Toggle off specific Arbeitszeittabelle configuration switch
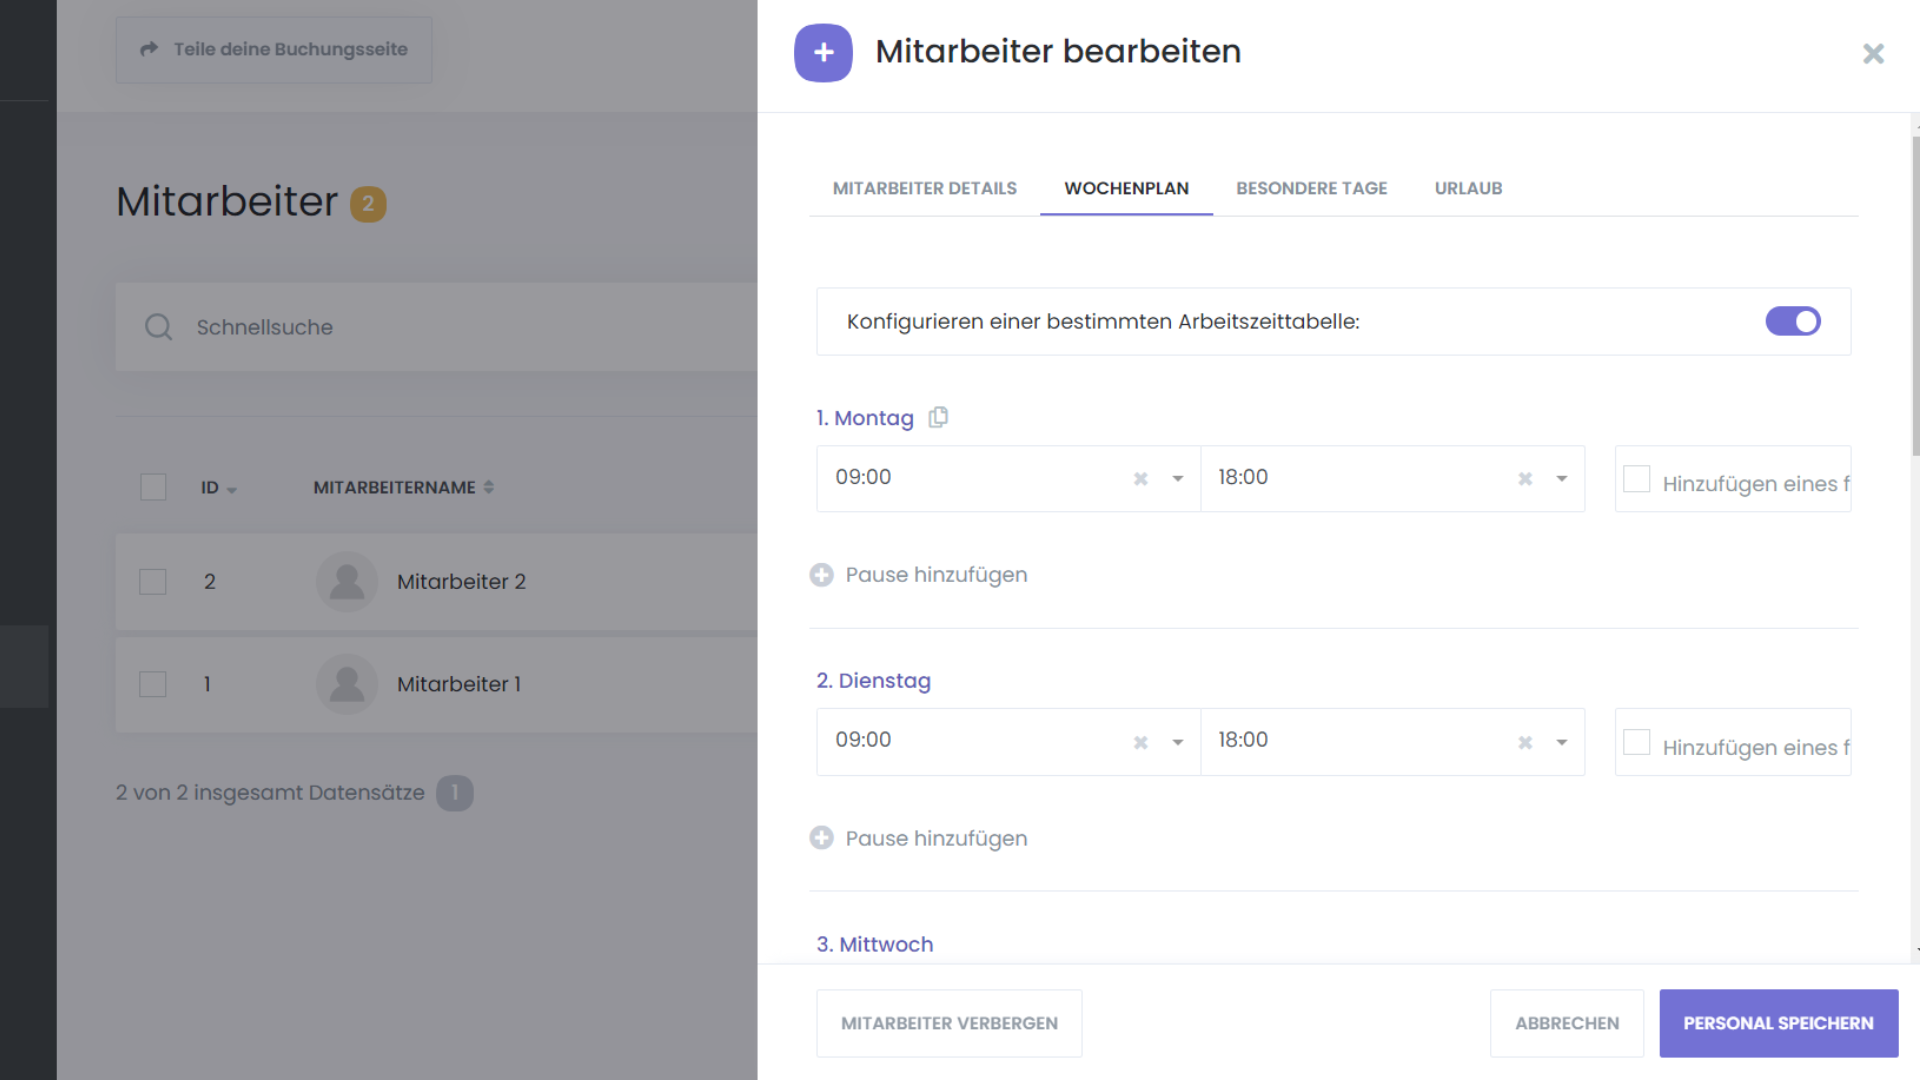Image resolution: width=1920 pixels, height=1080 pixels. 1792,321
